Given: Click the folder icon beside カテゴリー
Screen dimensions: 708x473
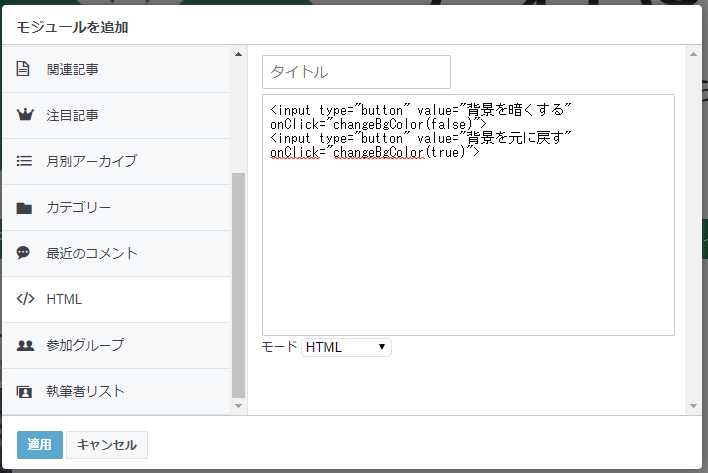Looking at the screenshot, I should coord(24,208).
